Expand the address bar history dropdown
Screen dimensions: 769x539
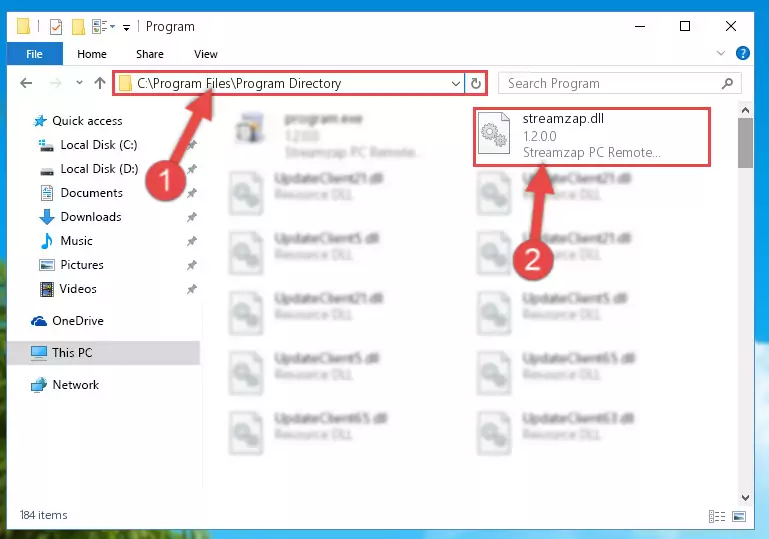(456, 83)
